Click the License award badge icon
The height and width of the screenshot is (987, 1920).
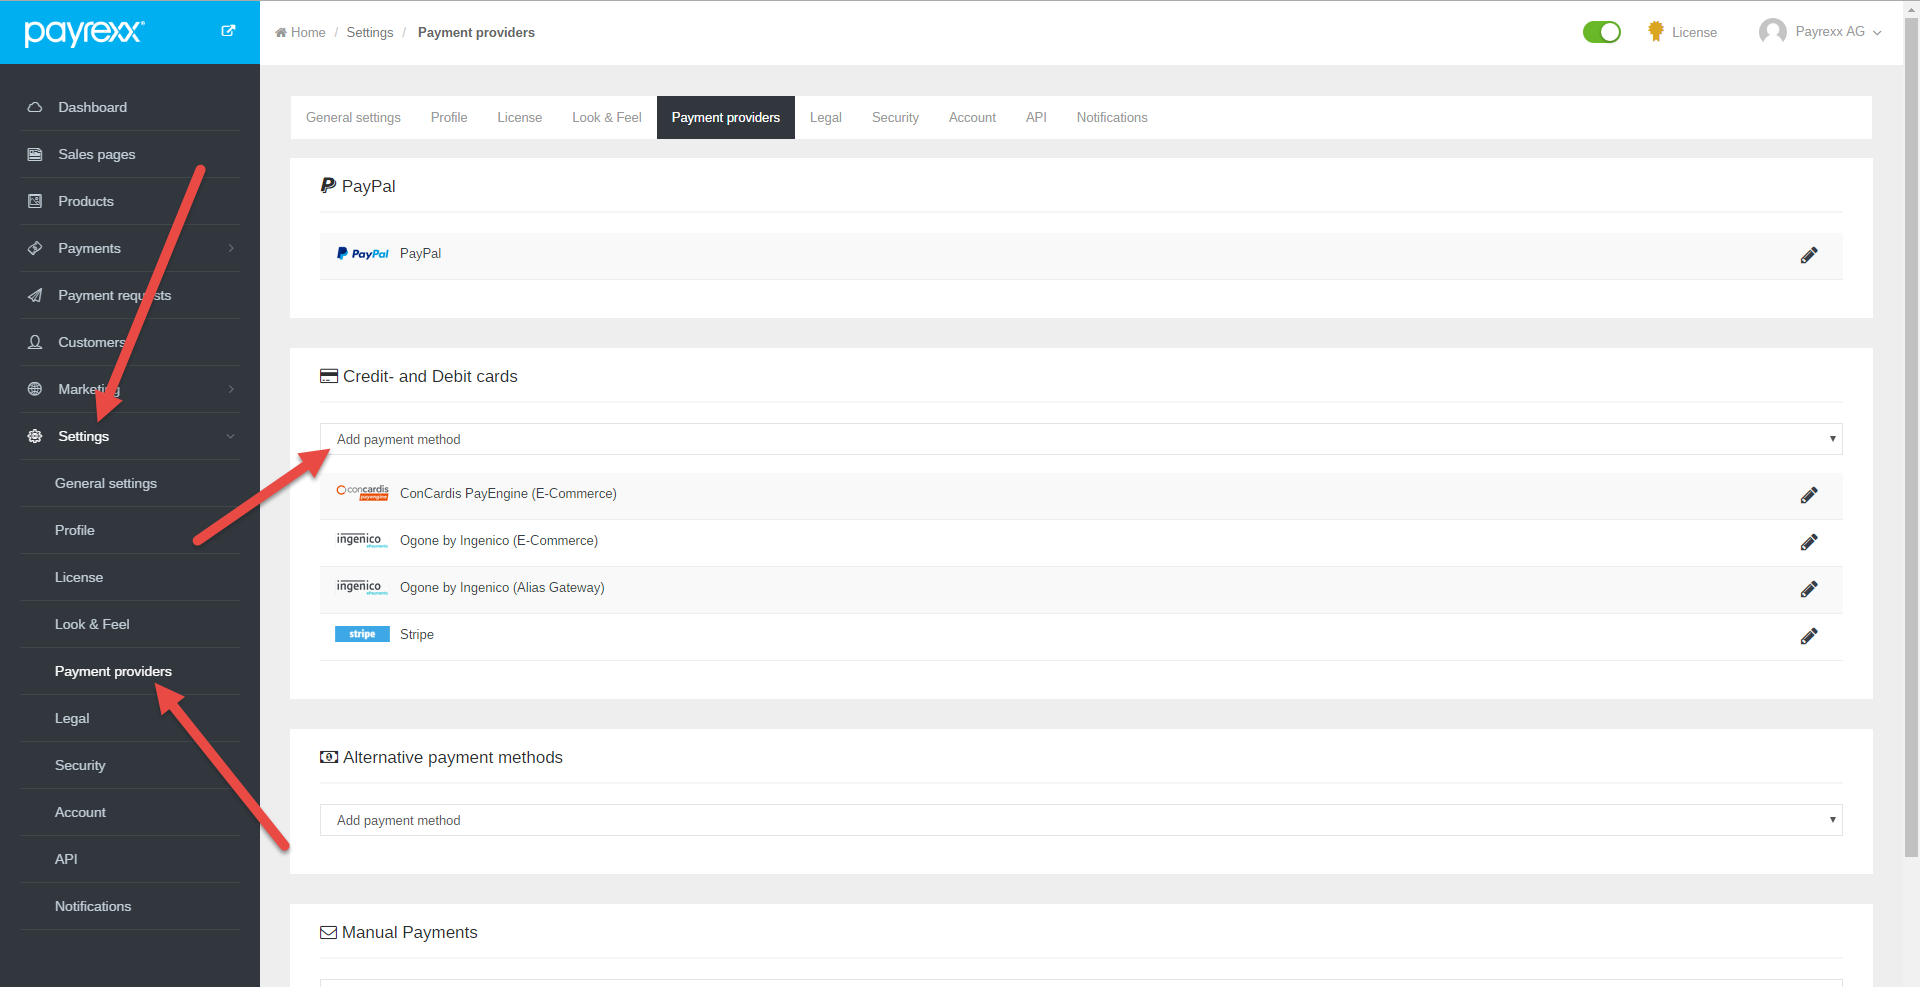[x=1656, y=32]
